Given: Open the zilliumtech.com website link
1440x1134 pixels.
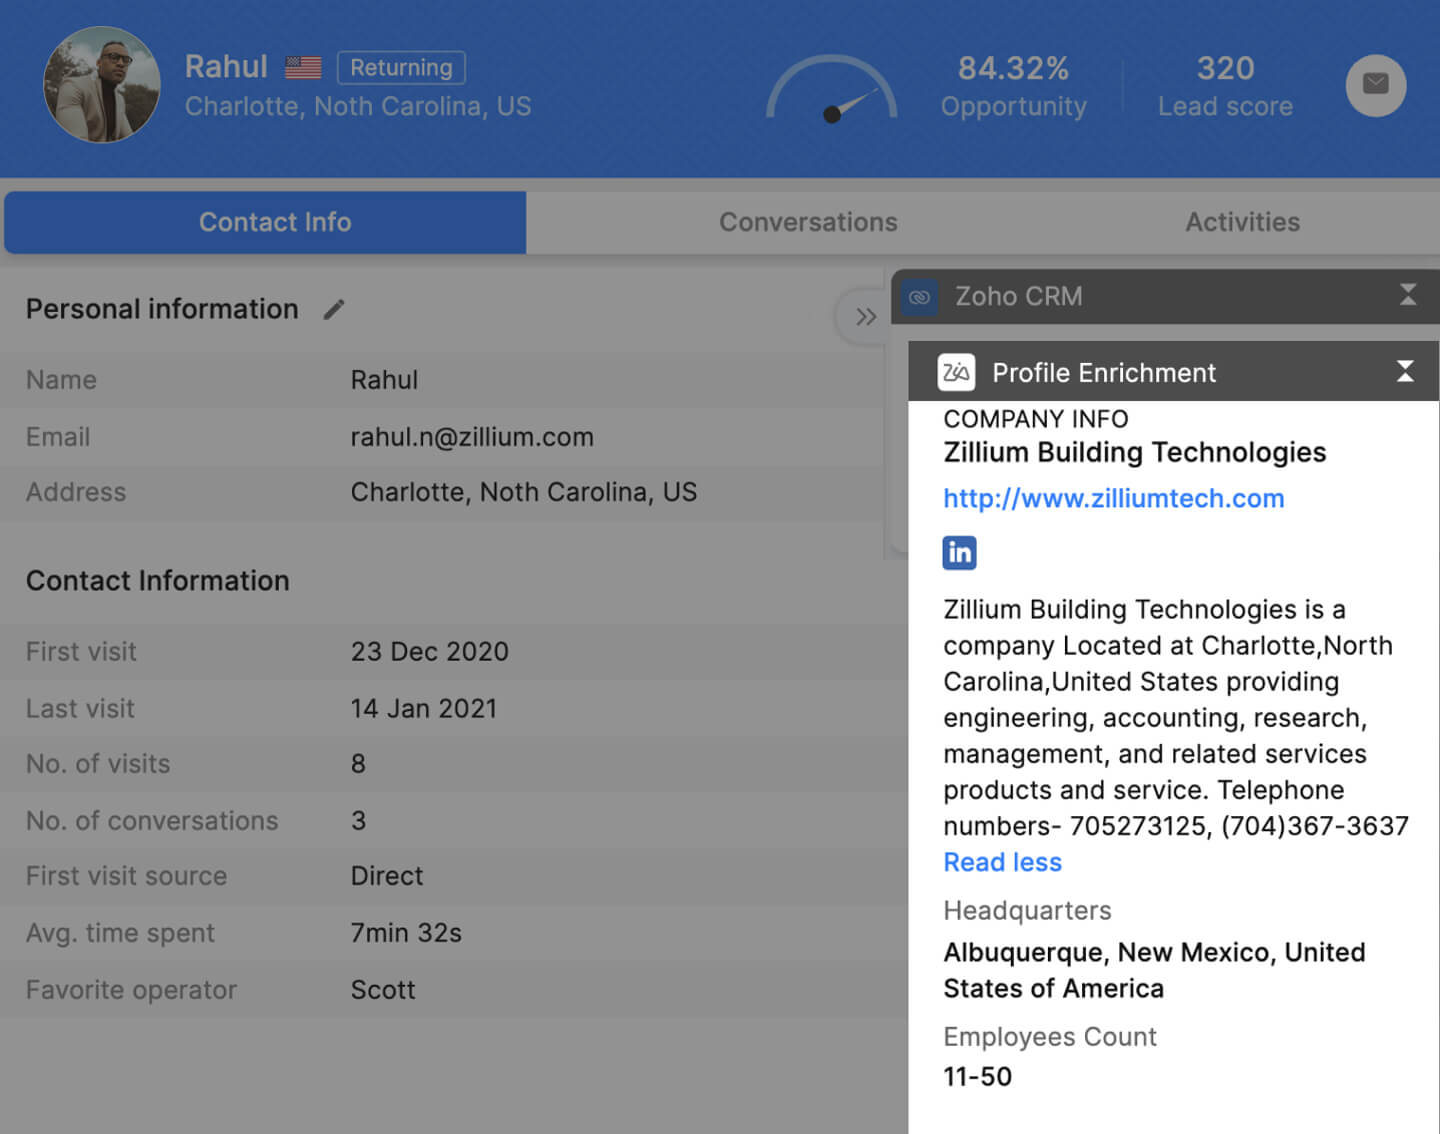Looking at the screenshot, I should tap(1113, 498).
